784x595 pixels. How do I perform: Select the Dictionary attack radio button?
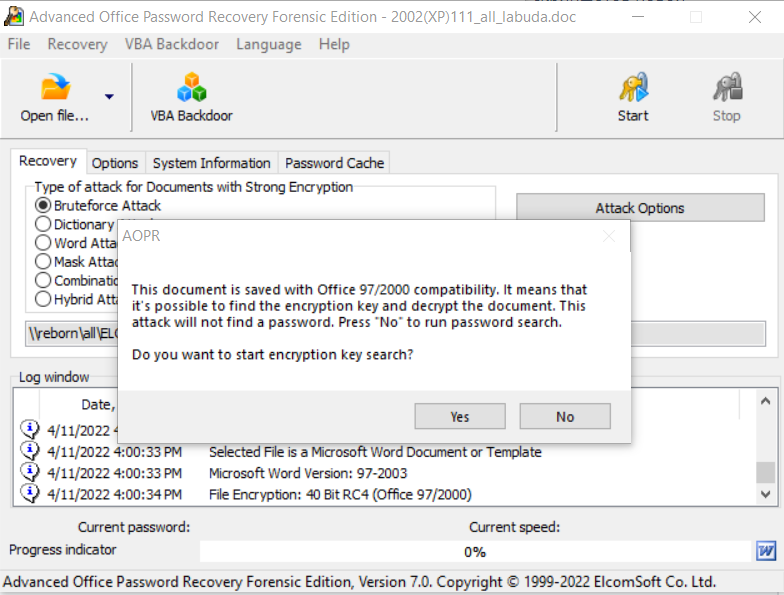pyautogui.click(x=43, y=224)
